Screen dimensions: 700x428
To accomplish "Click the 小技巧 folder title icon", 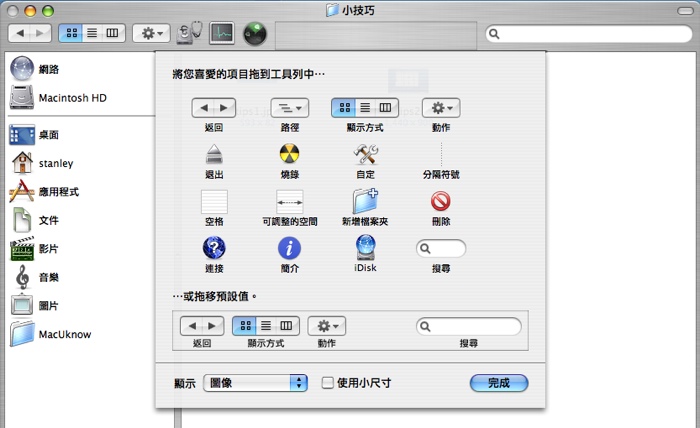I will point(332,10).
